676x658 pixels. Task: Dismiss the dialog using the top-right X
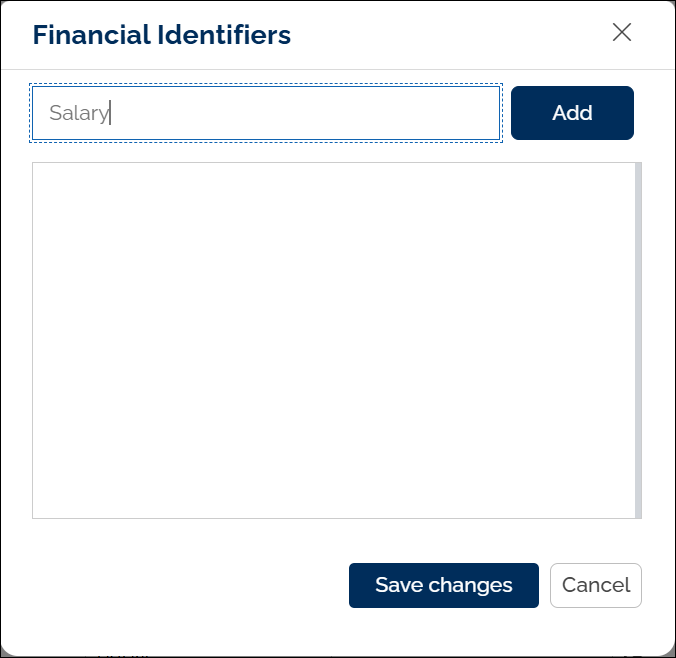(622, 33)
